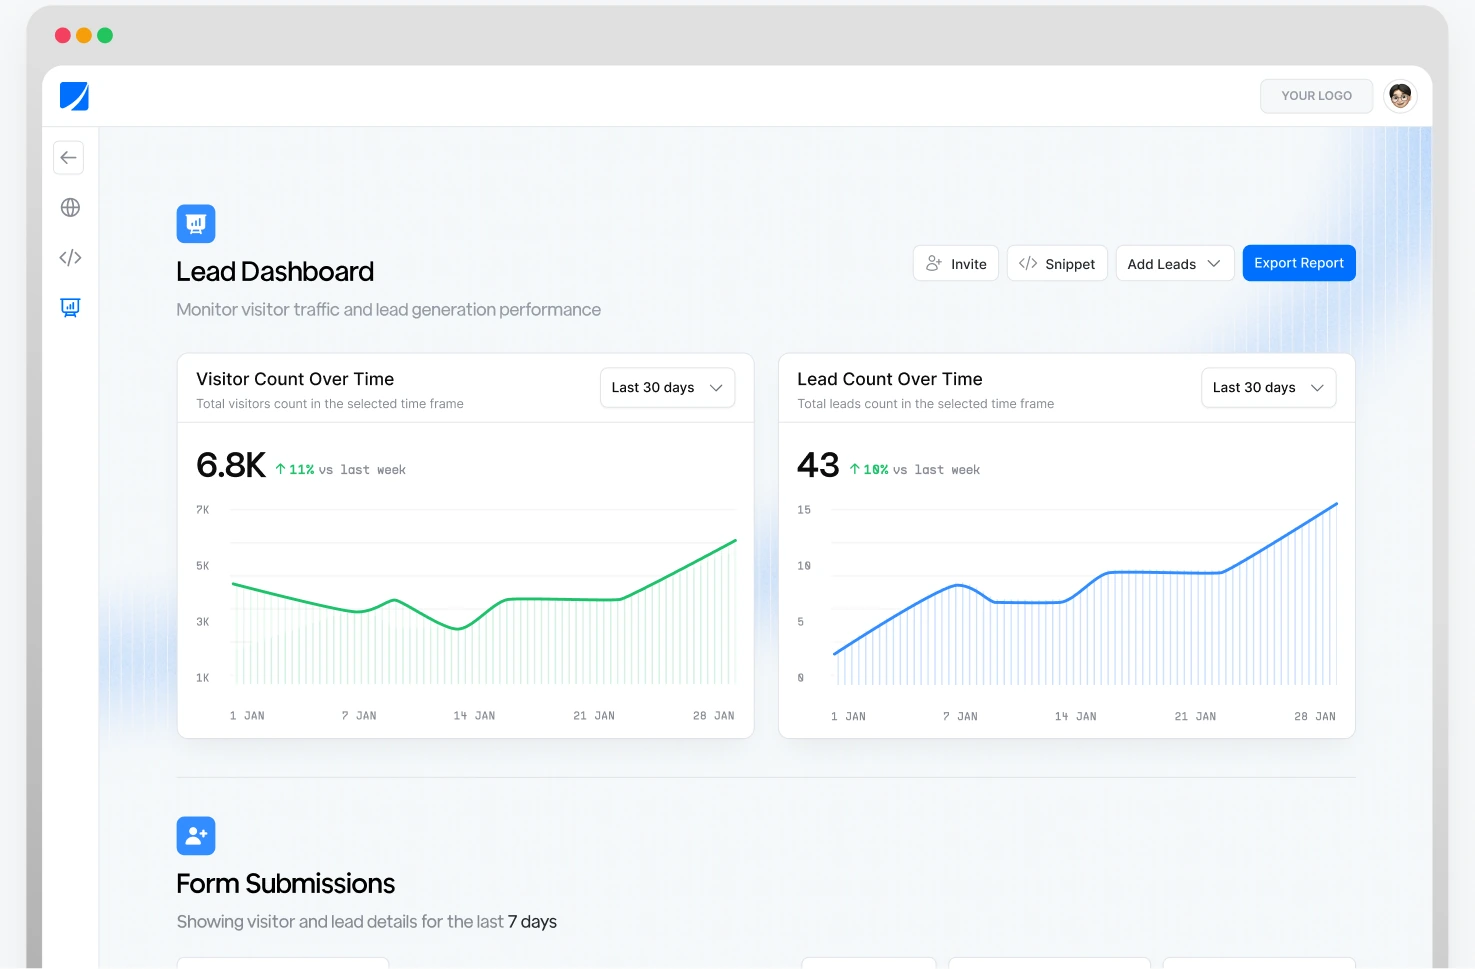Click the green maximize window button
This screenshot has width=1475, height=969.
105,35
